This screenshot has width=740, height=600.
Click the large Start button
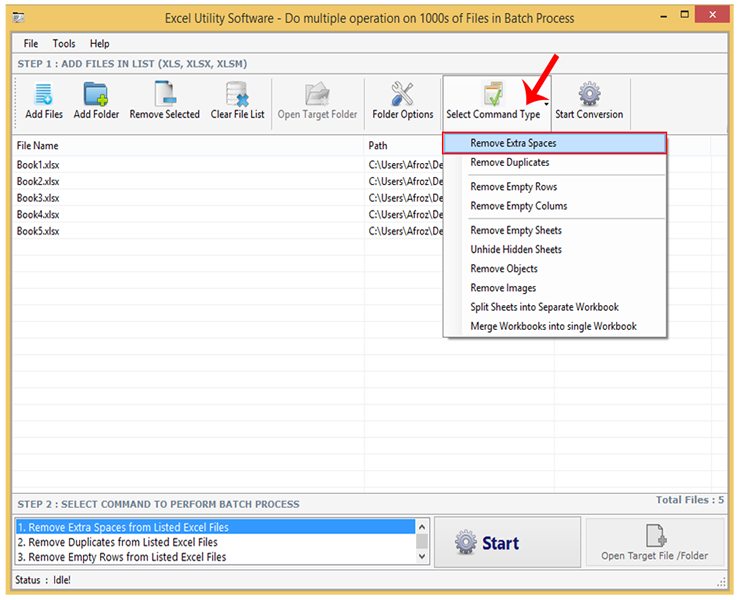point(507,542)
